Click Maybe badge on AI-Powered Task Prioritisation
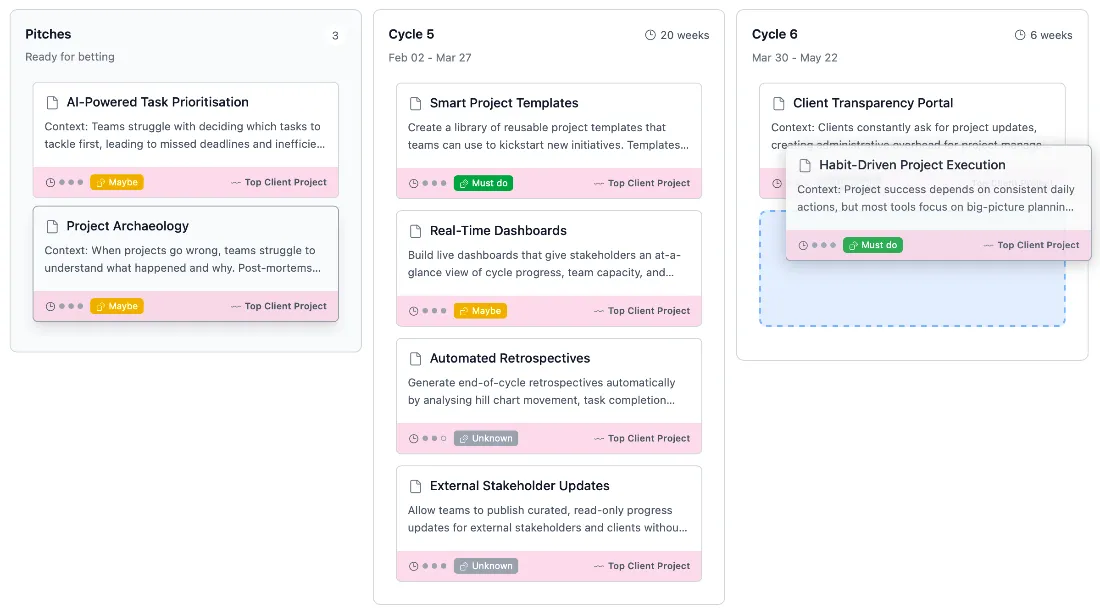This screenshot has width=1100, height=615. click(x=117, y=182)
